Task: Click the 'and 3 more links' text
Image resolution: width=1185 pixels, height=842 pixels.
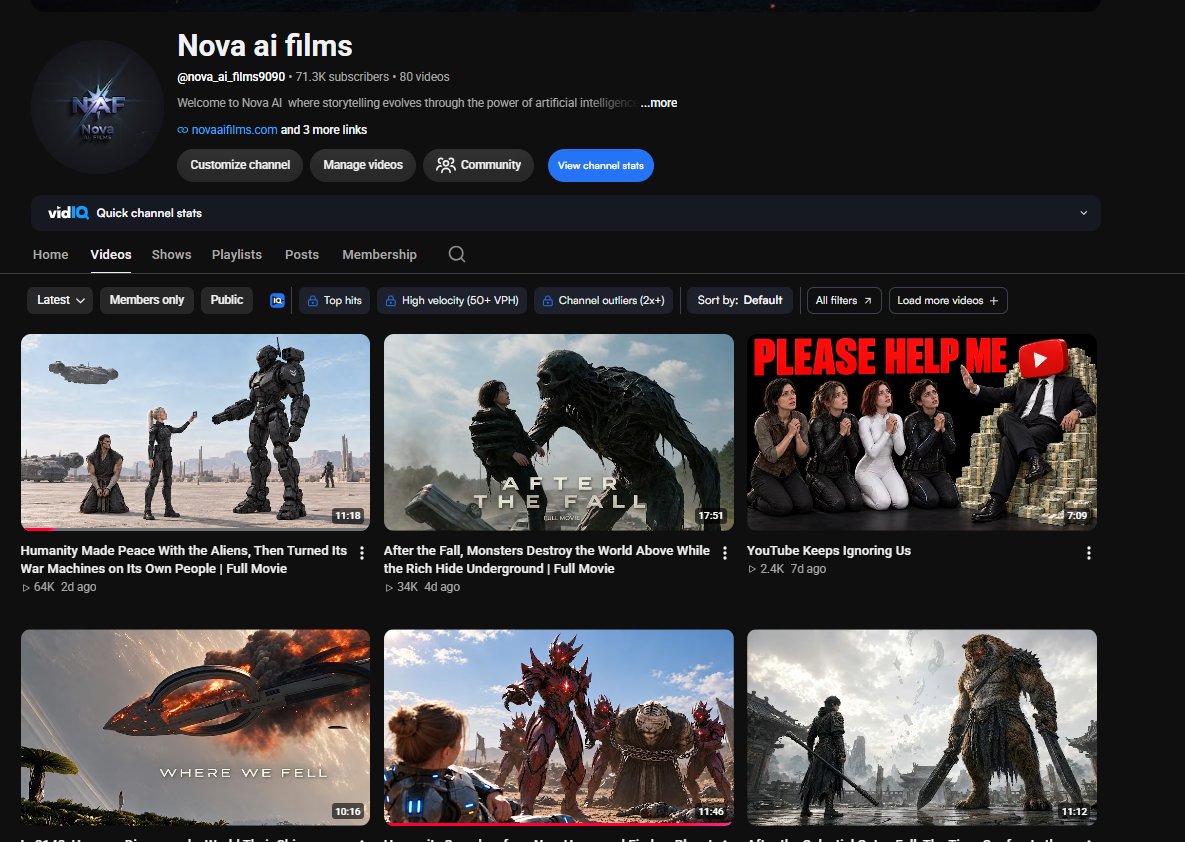Action: (324, 130)
